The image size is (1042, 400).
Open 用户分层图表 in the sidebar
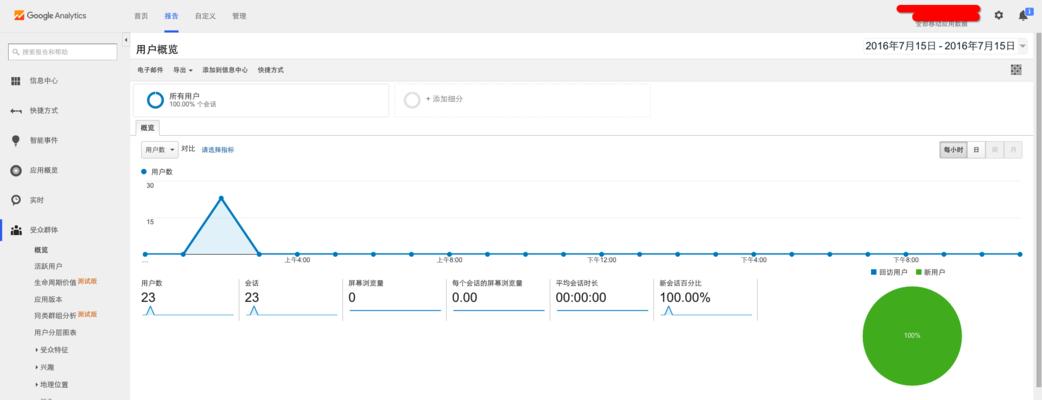55,333
